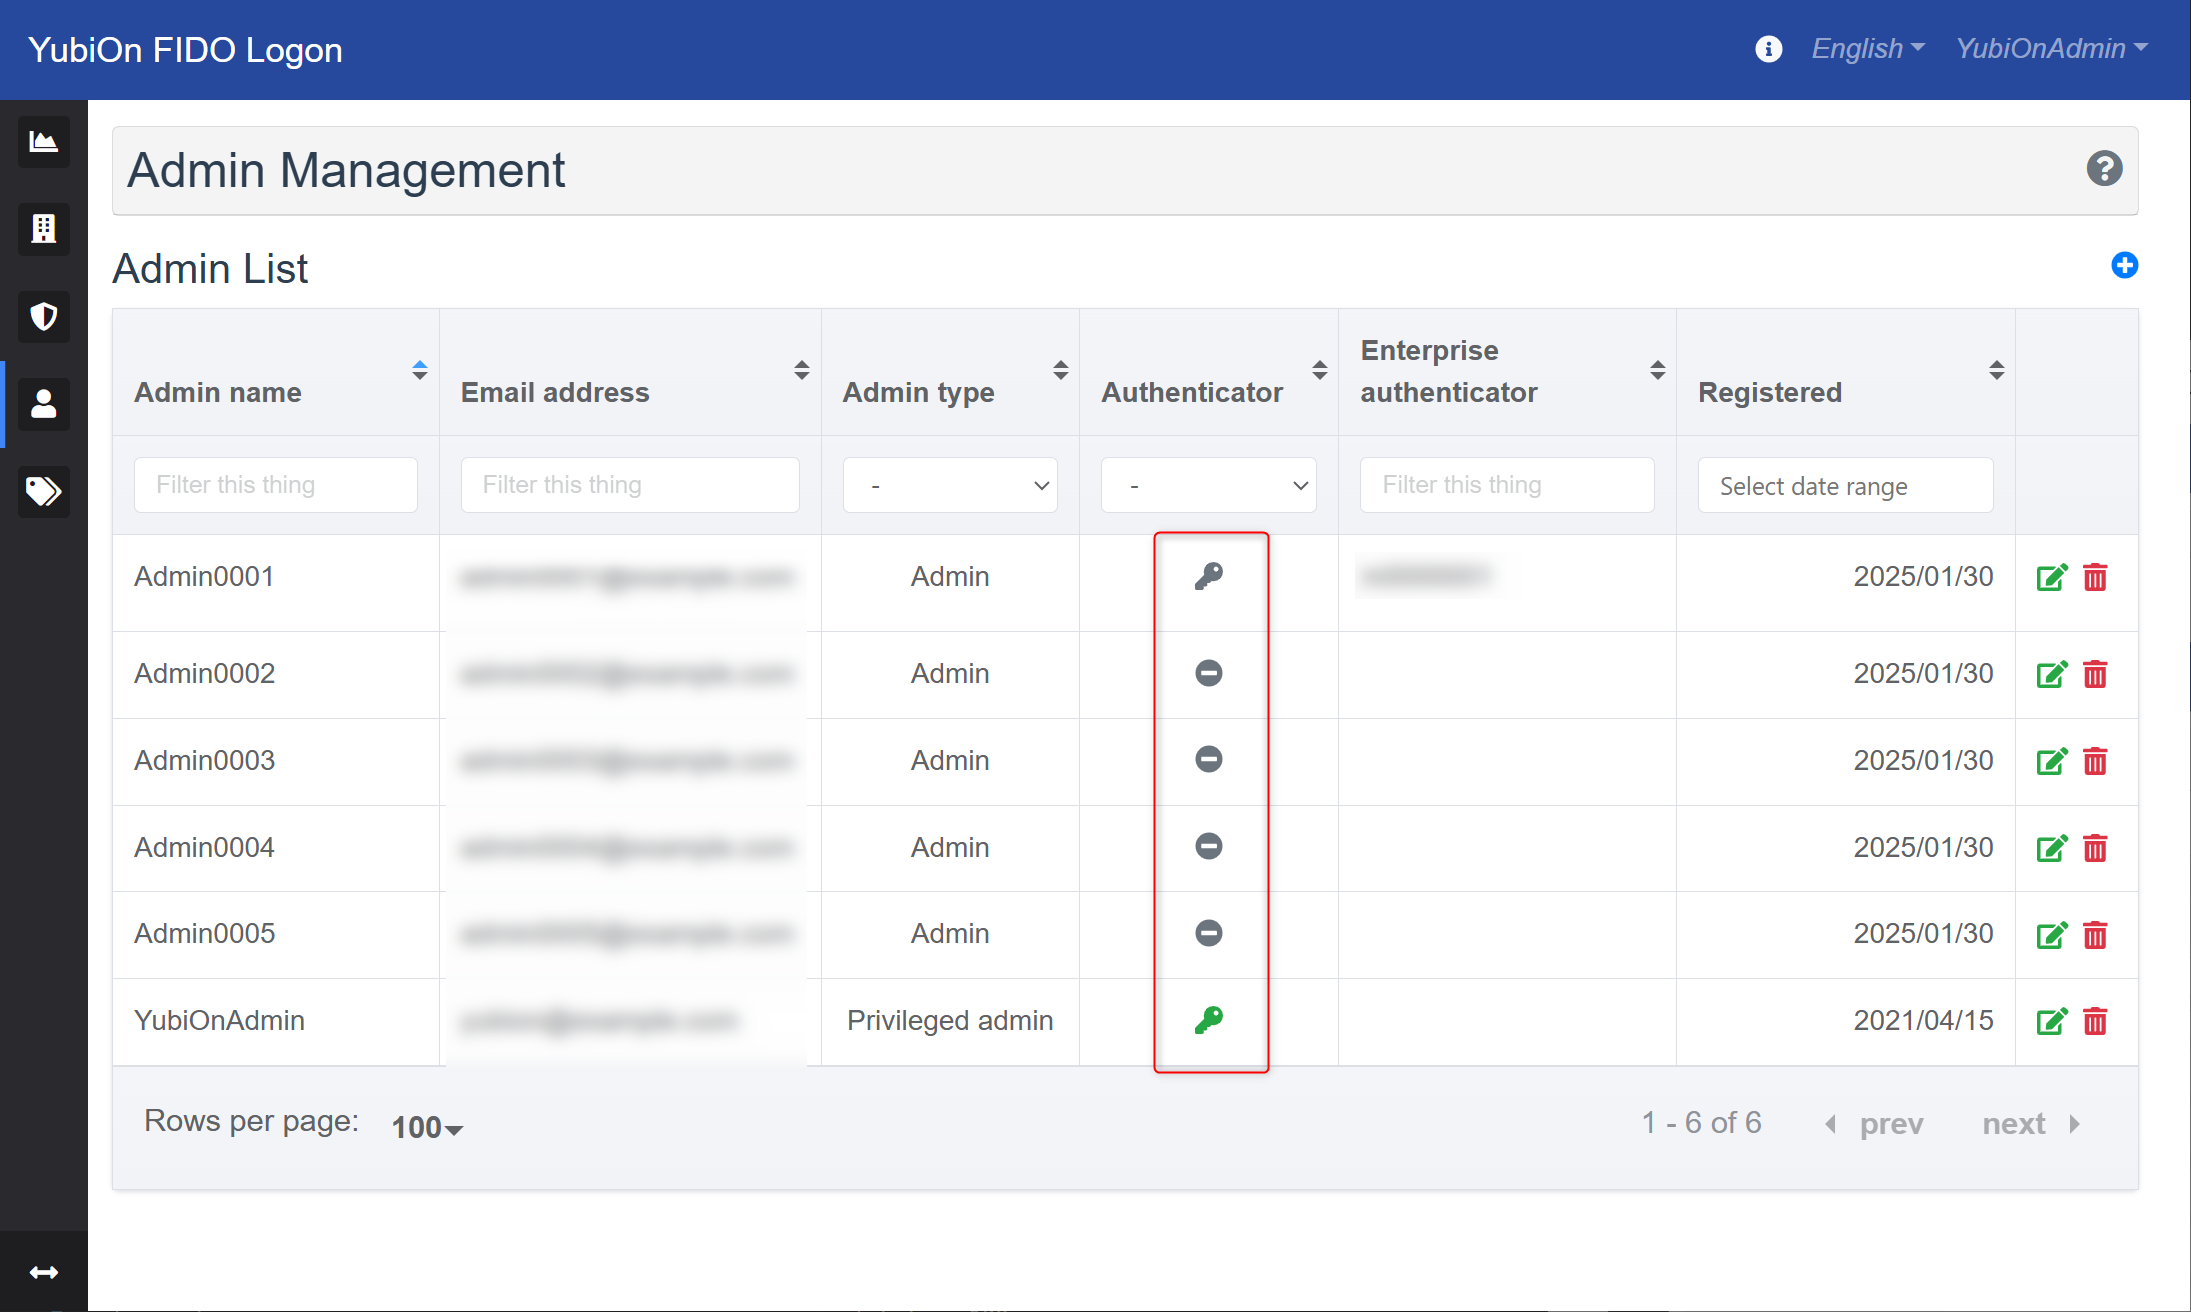2191x1312 pixels.
Task: Edit Admin0002 entry
Action: [2051, 674]
